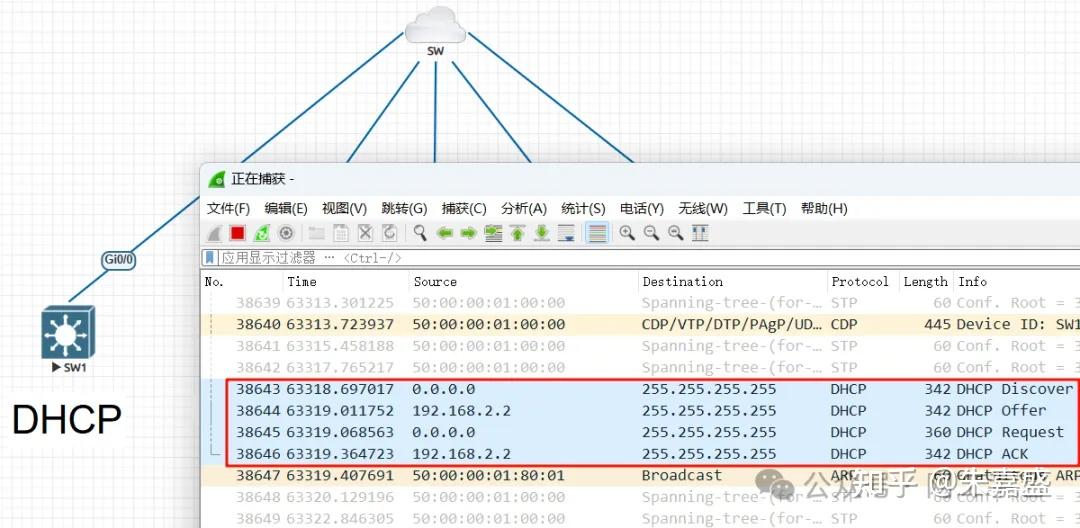The width and height of the screenshot is (1080, 528).
Task: Stop the capture with the red square
Action: (x=238, y=233)
